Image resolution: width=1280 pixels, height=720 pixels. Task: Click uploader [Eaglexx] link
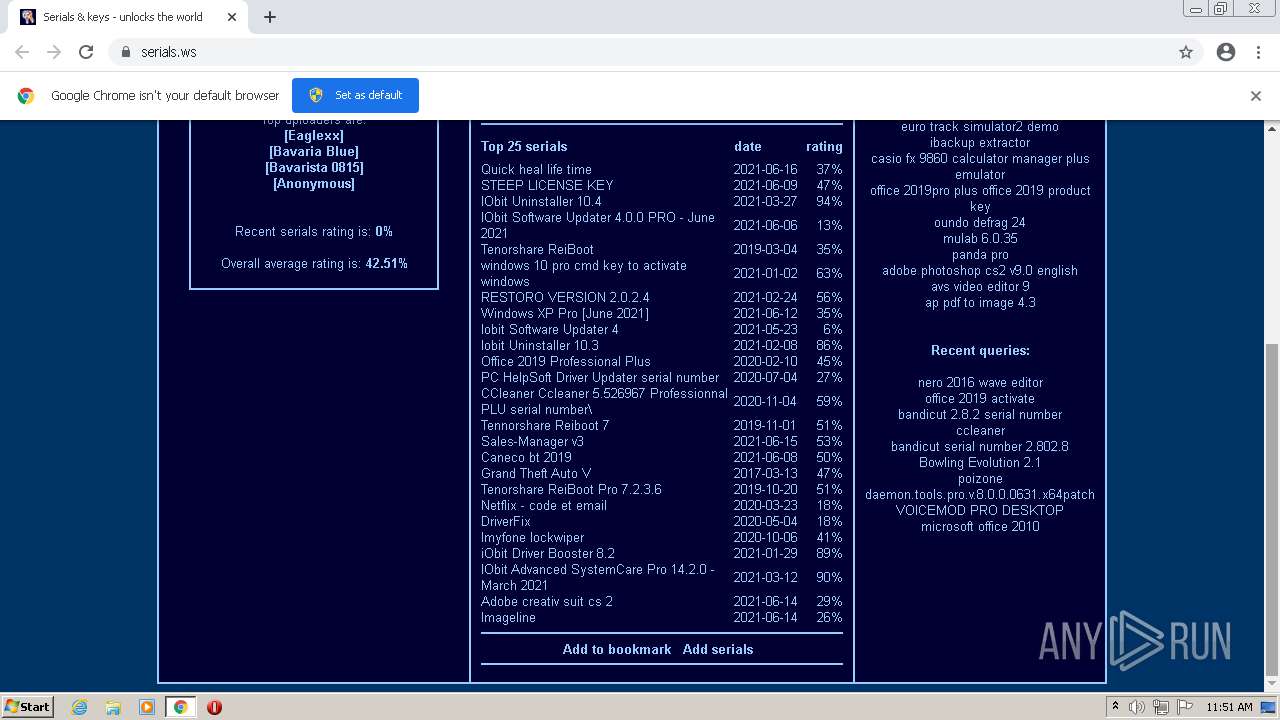click(314, 135)
